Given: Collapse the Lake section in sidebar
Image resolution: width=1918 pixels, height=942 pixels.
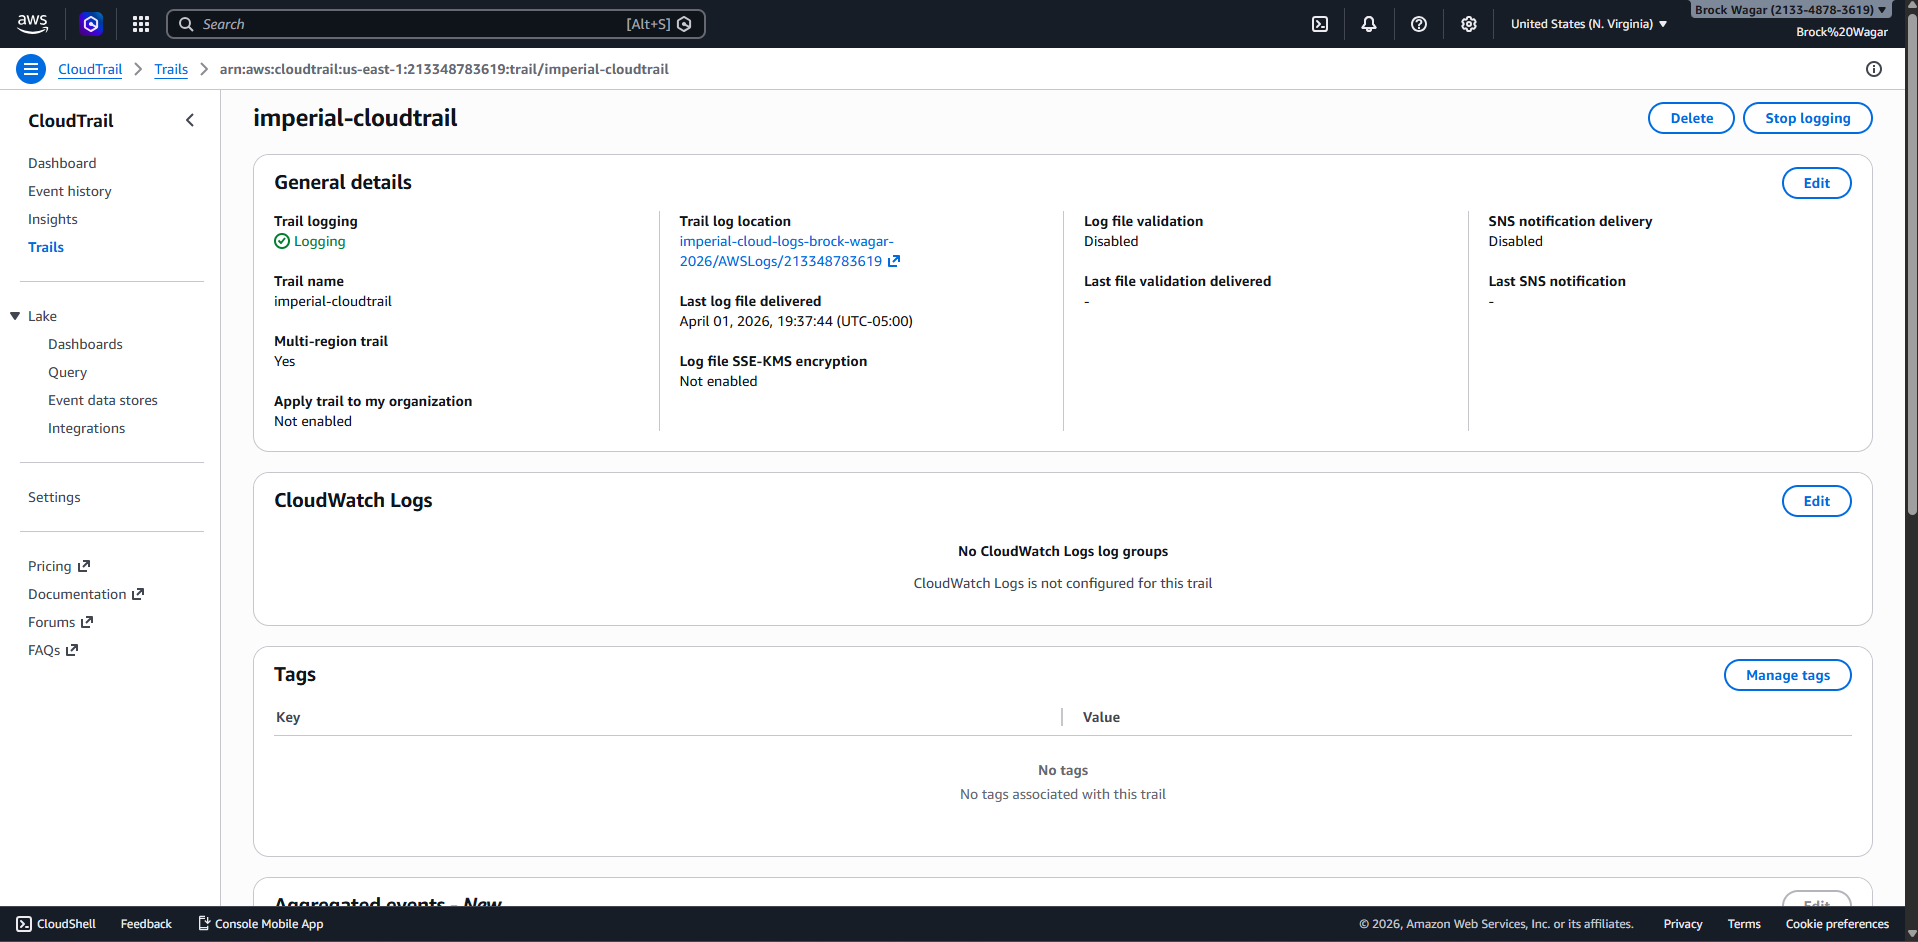Looking at the screenshot, I should point(14,315).
